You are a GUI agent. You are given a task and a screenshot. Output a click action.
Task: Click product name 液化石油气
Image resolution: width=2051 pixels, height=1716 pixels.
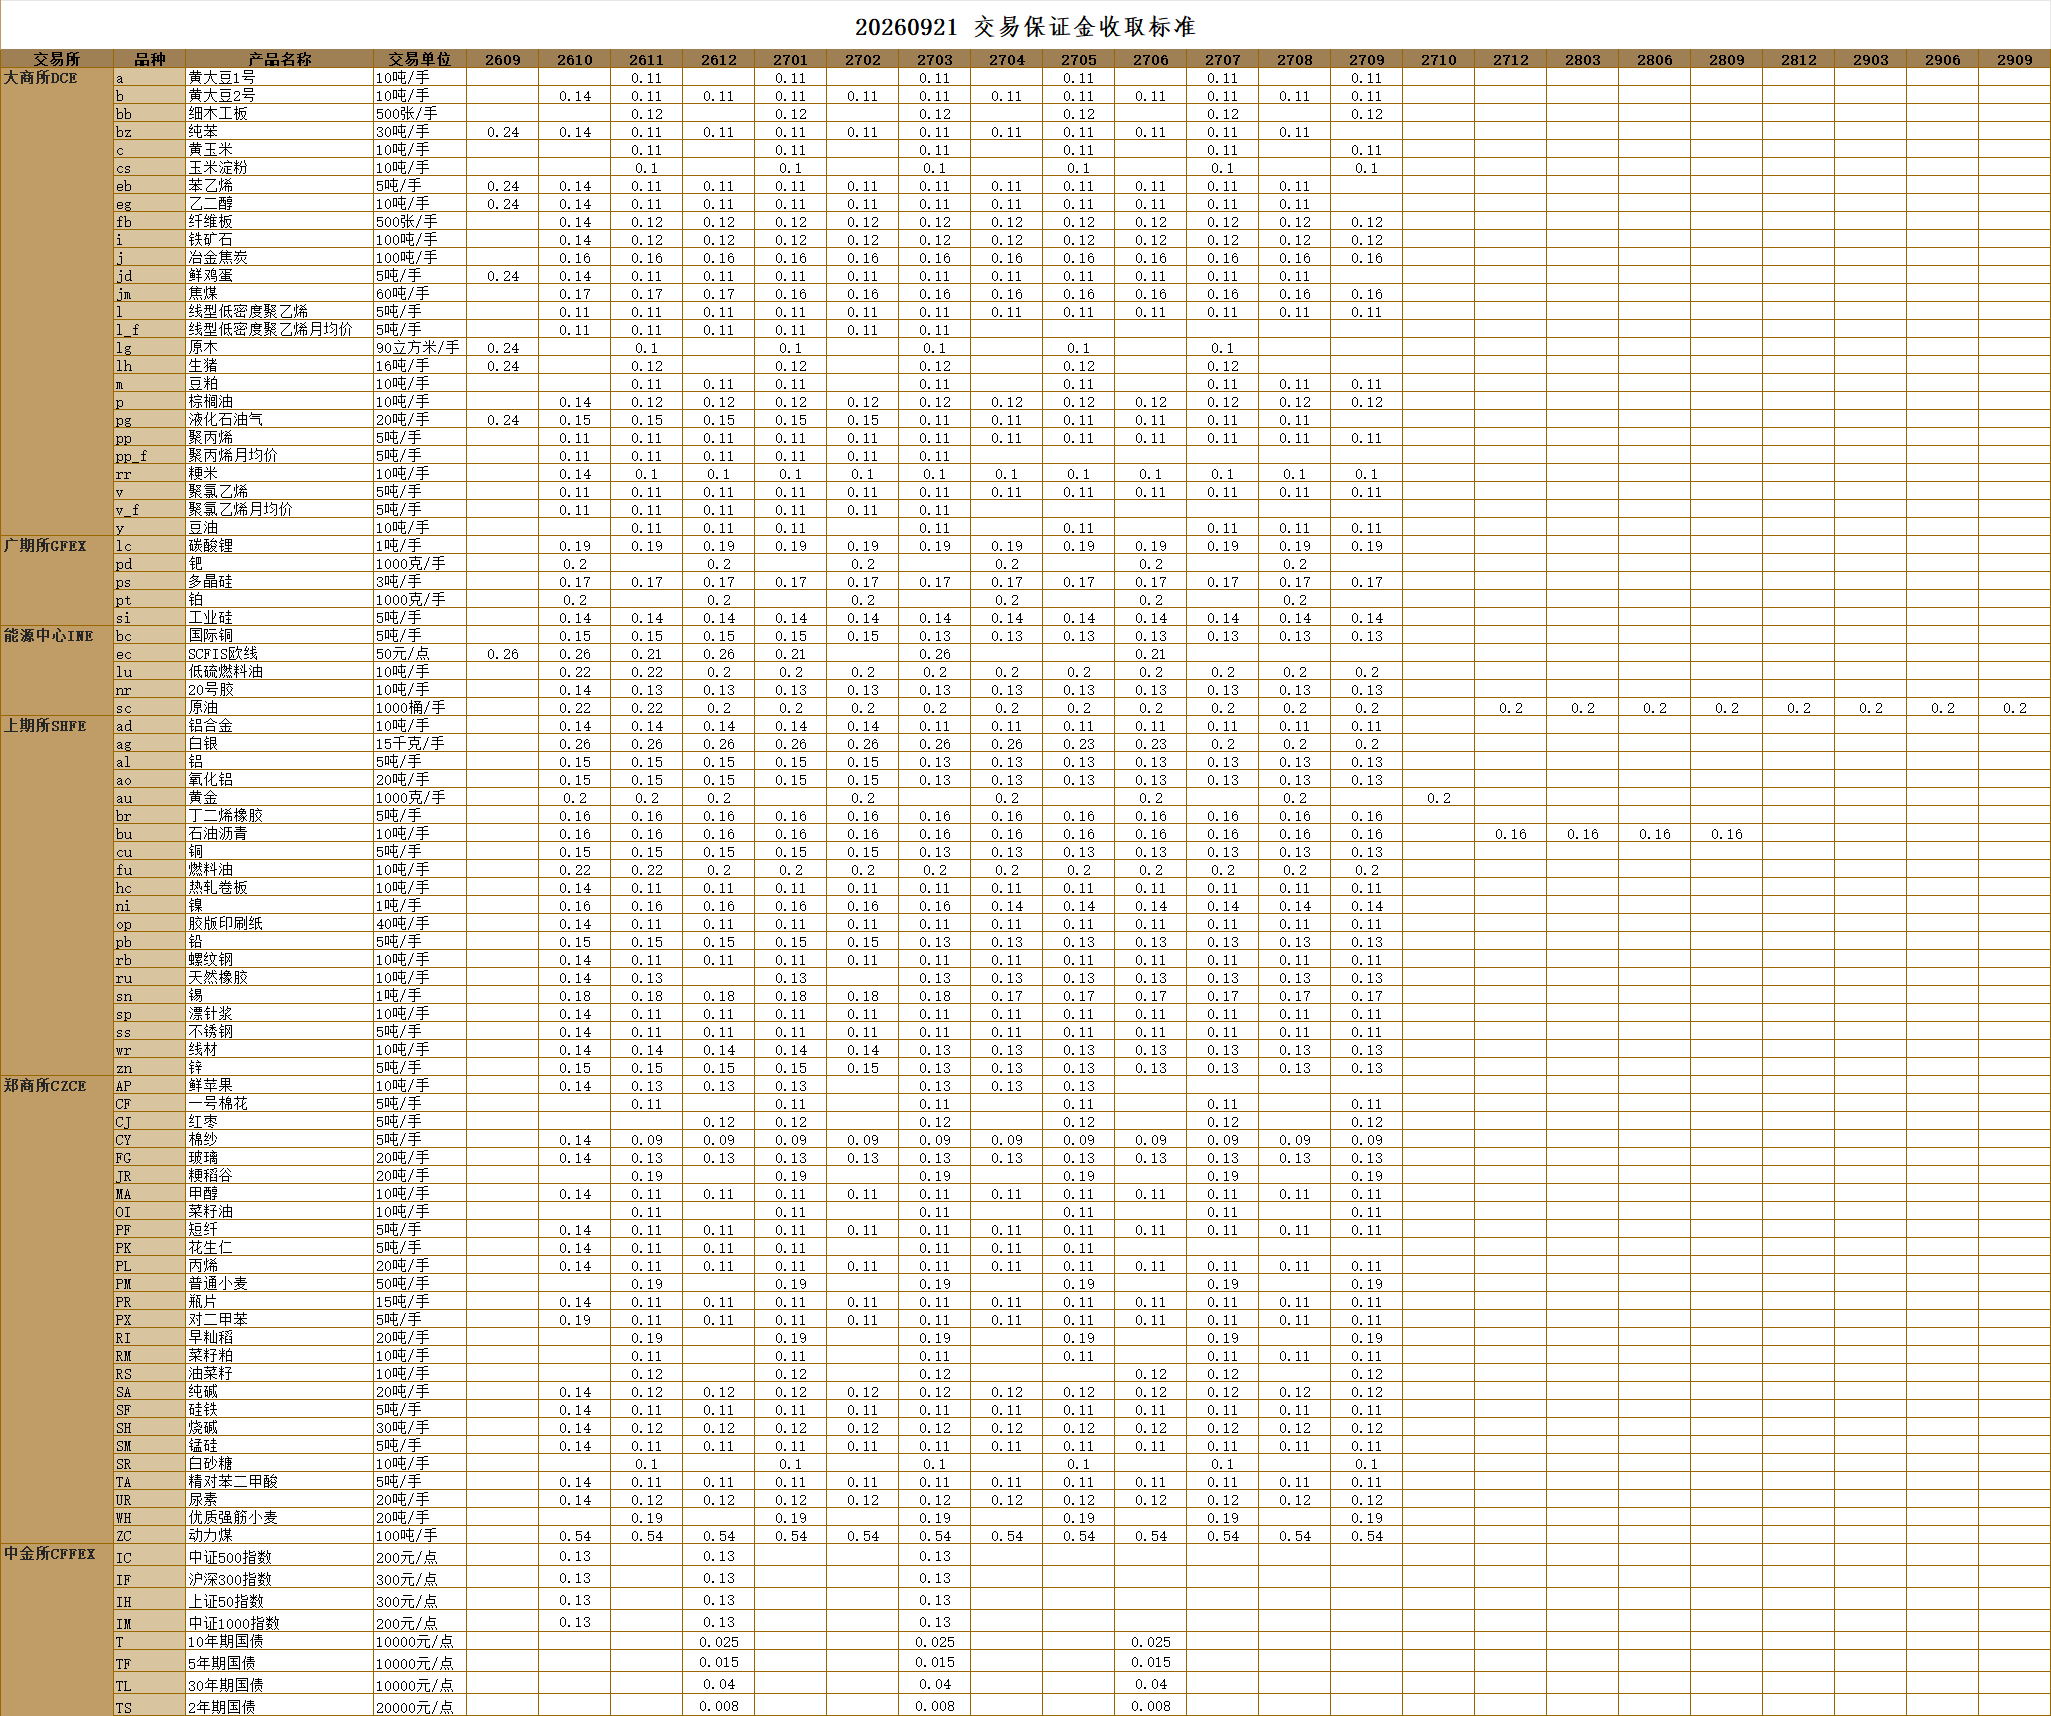226,420
